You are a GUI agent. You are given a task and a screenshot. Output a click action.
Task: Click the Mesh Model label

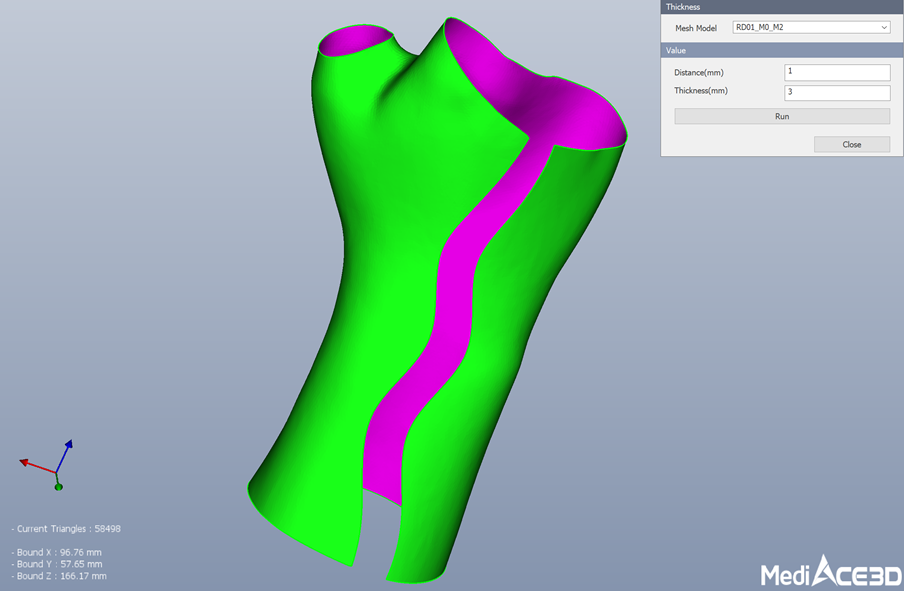(x=696, y=28)
